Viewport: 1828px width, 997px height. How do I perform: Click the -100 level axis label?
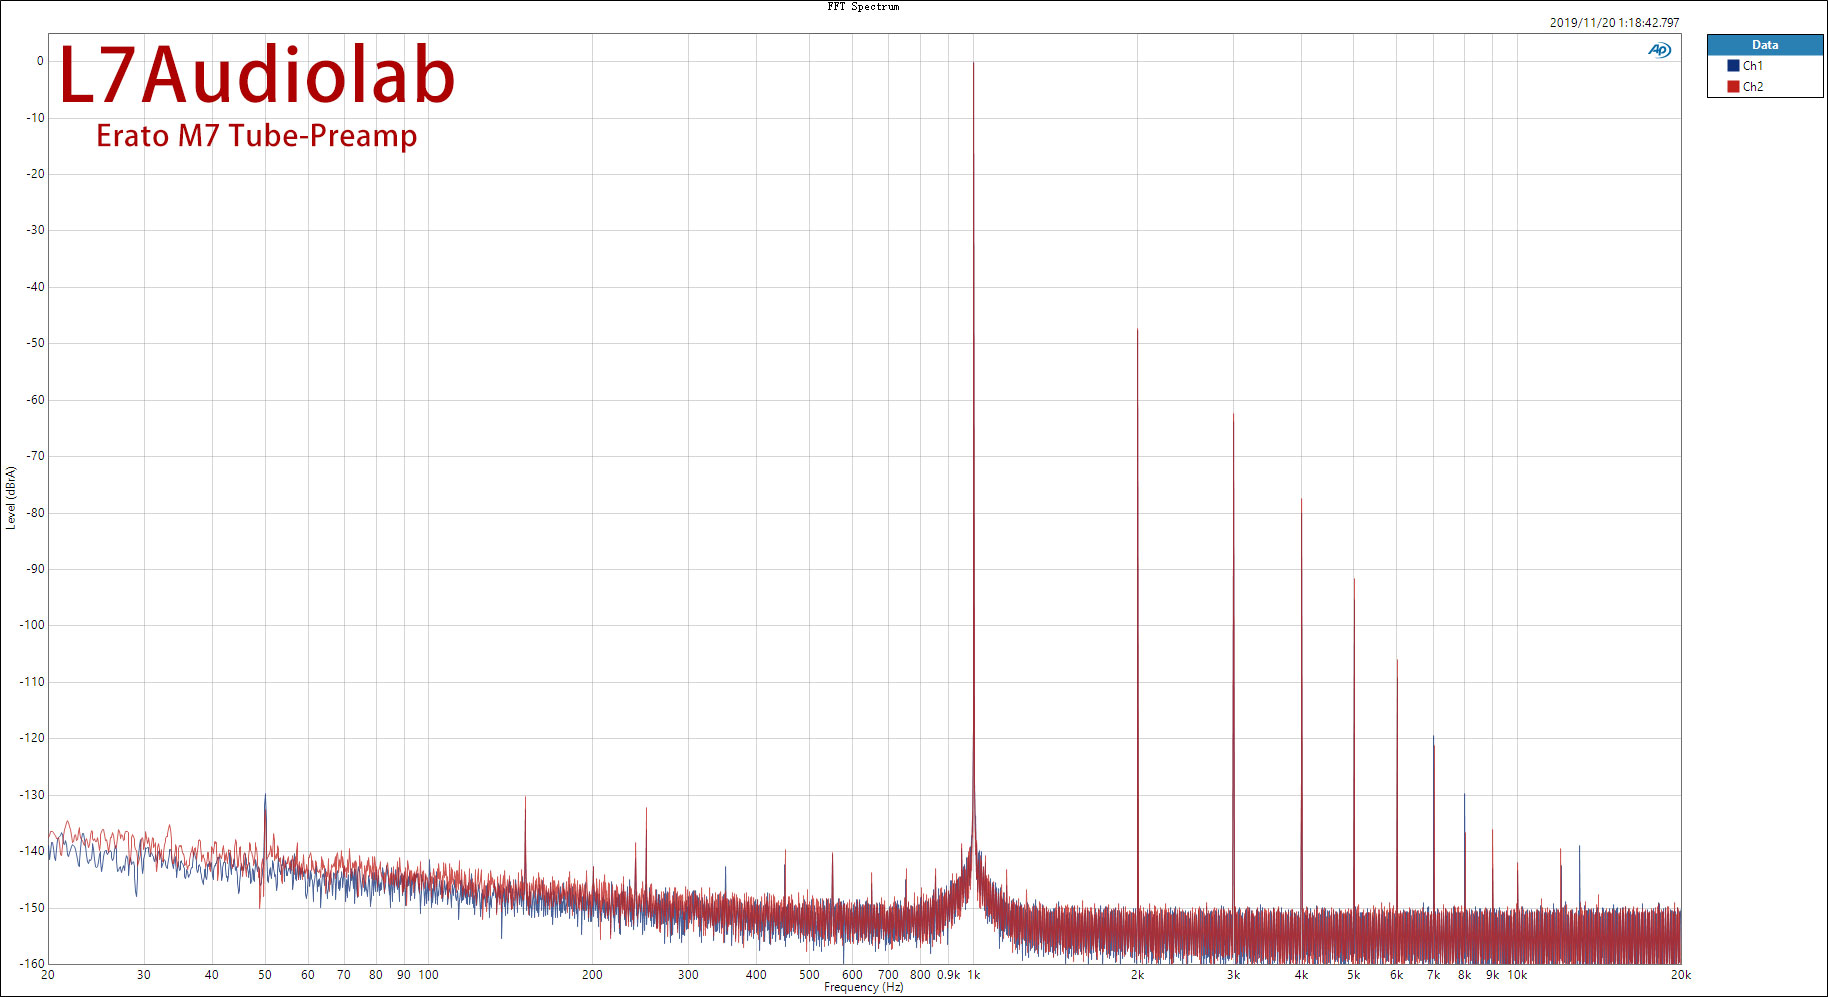(33, 625)
